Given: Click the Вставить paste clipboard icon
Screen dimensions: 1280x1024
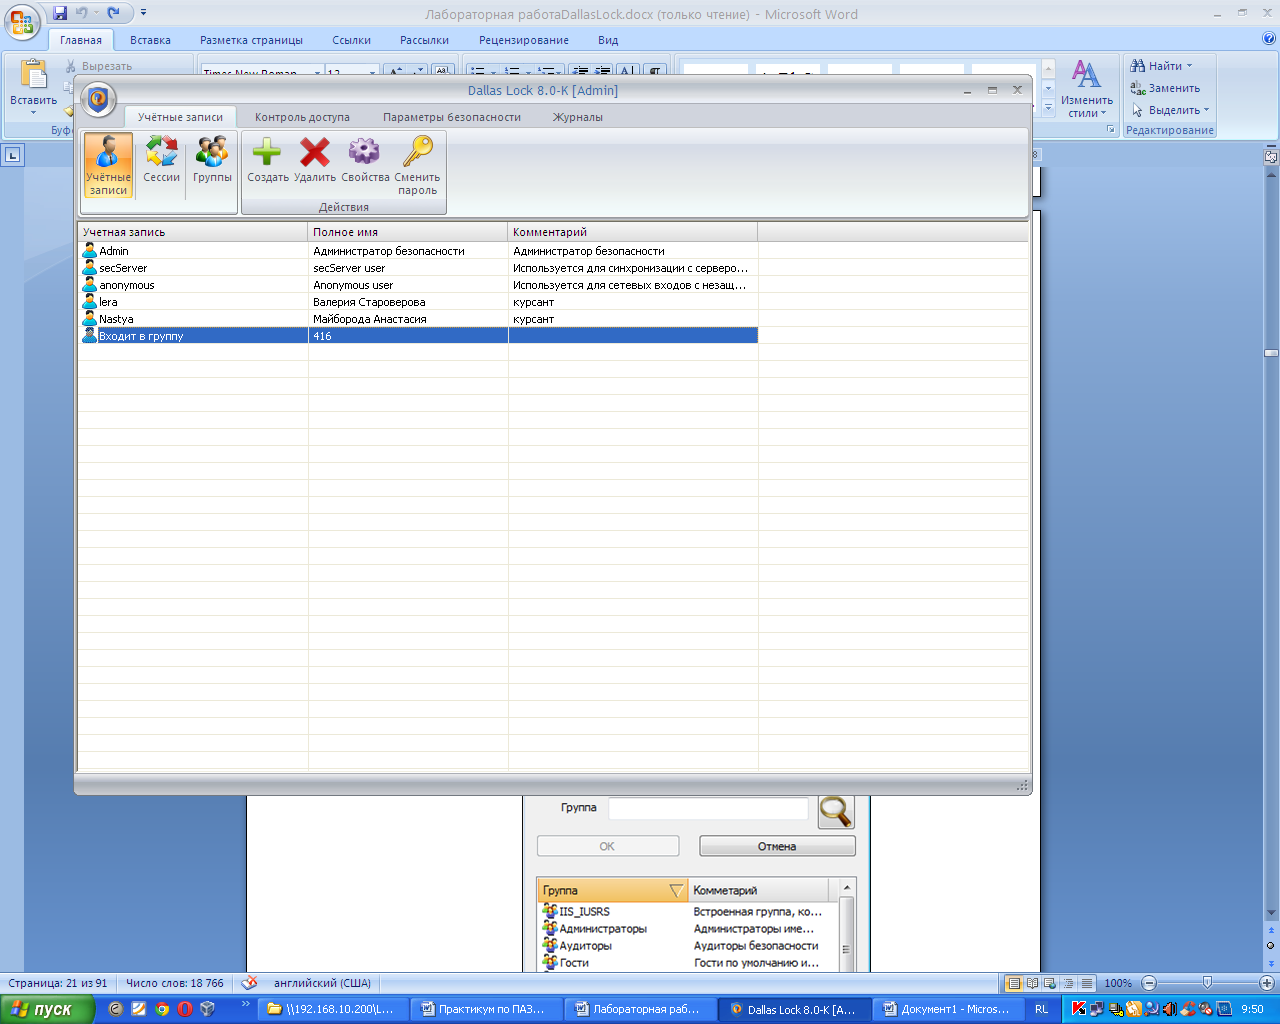Looking at the screenshot, I should [33, 74].
